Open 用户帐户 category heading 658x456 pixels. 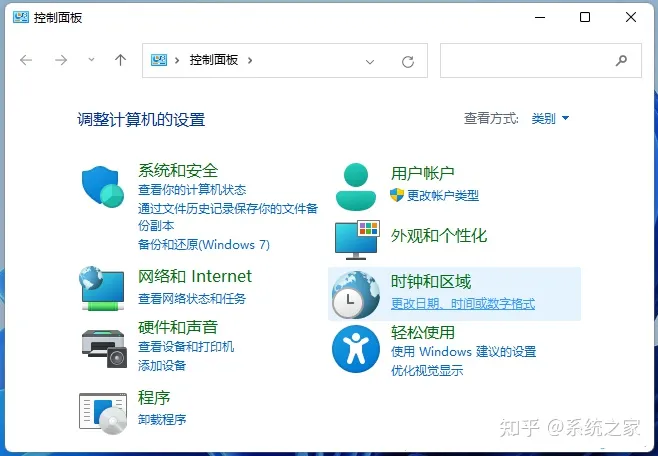[x=423, y=173]
